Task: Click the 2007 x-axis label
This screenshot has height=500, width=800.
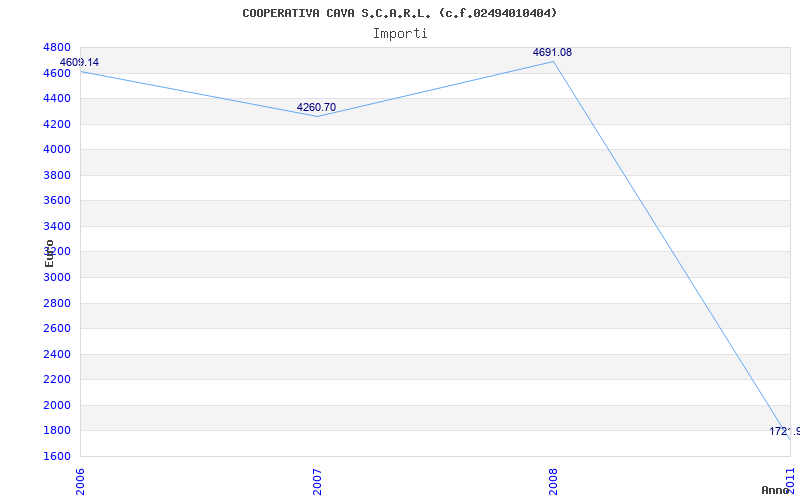Action: [317, 482]
